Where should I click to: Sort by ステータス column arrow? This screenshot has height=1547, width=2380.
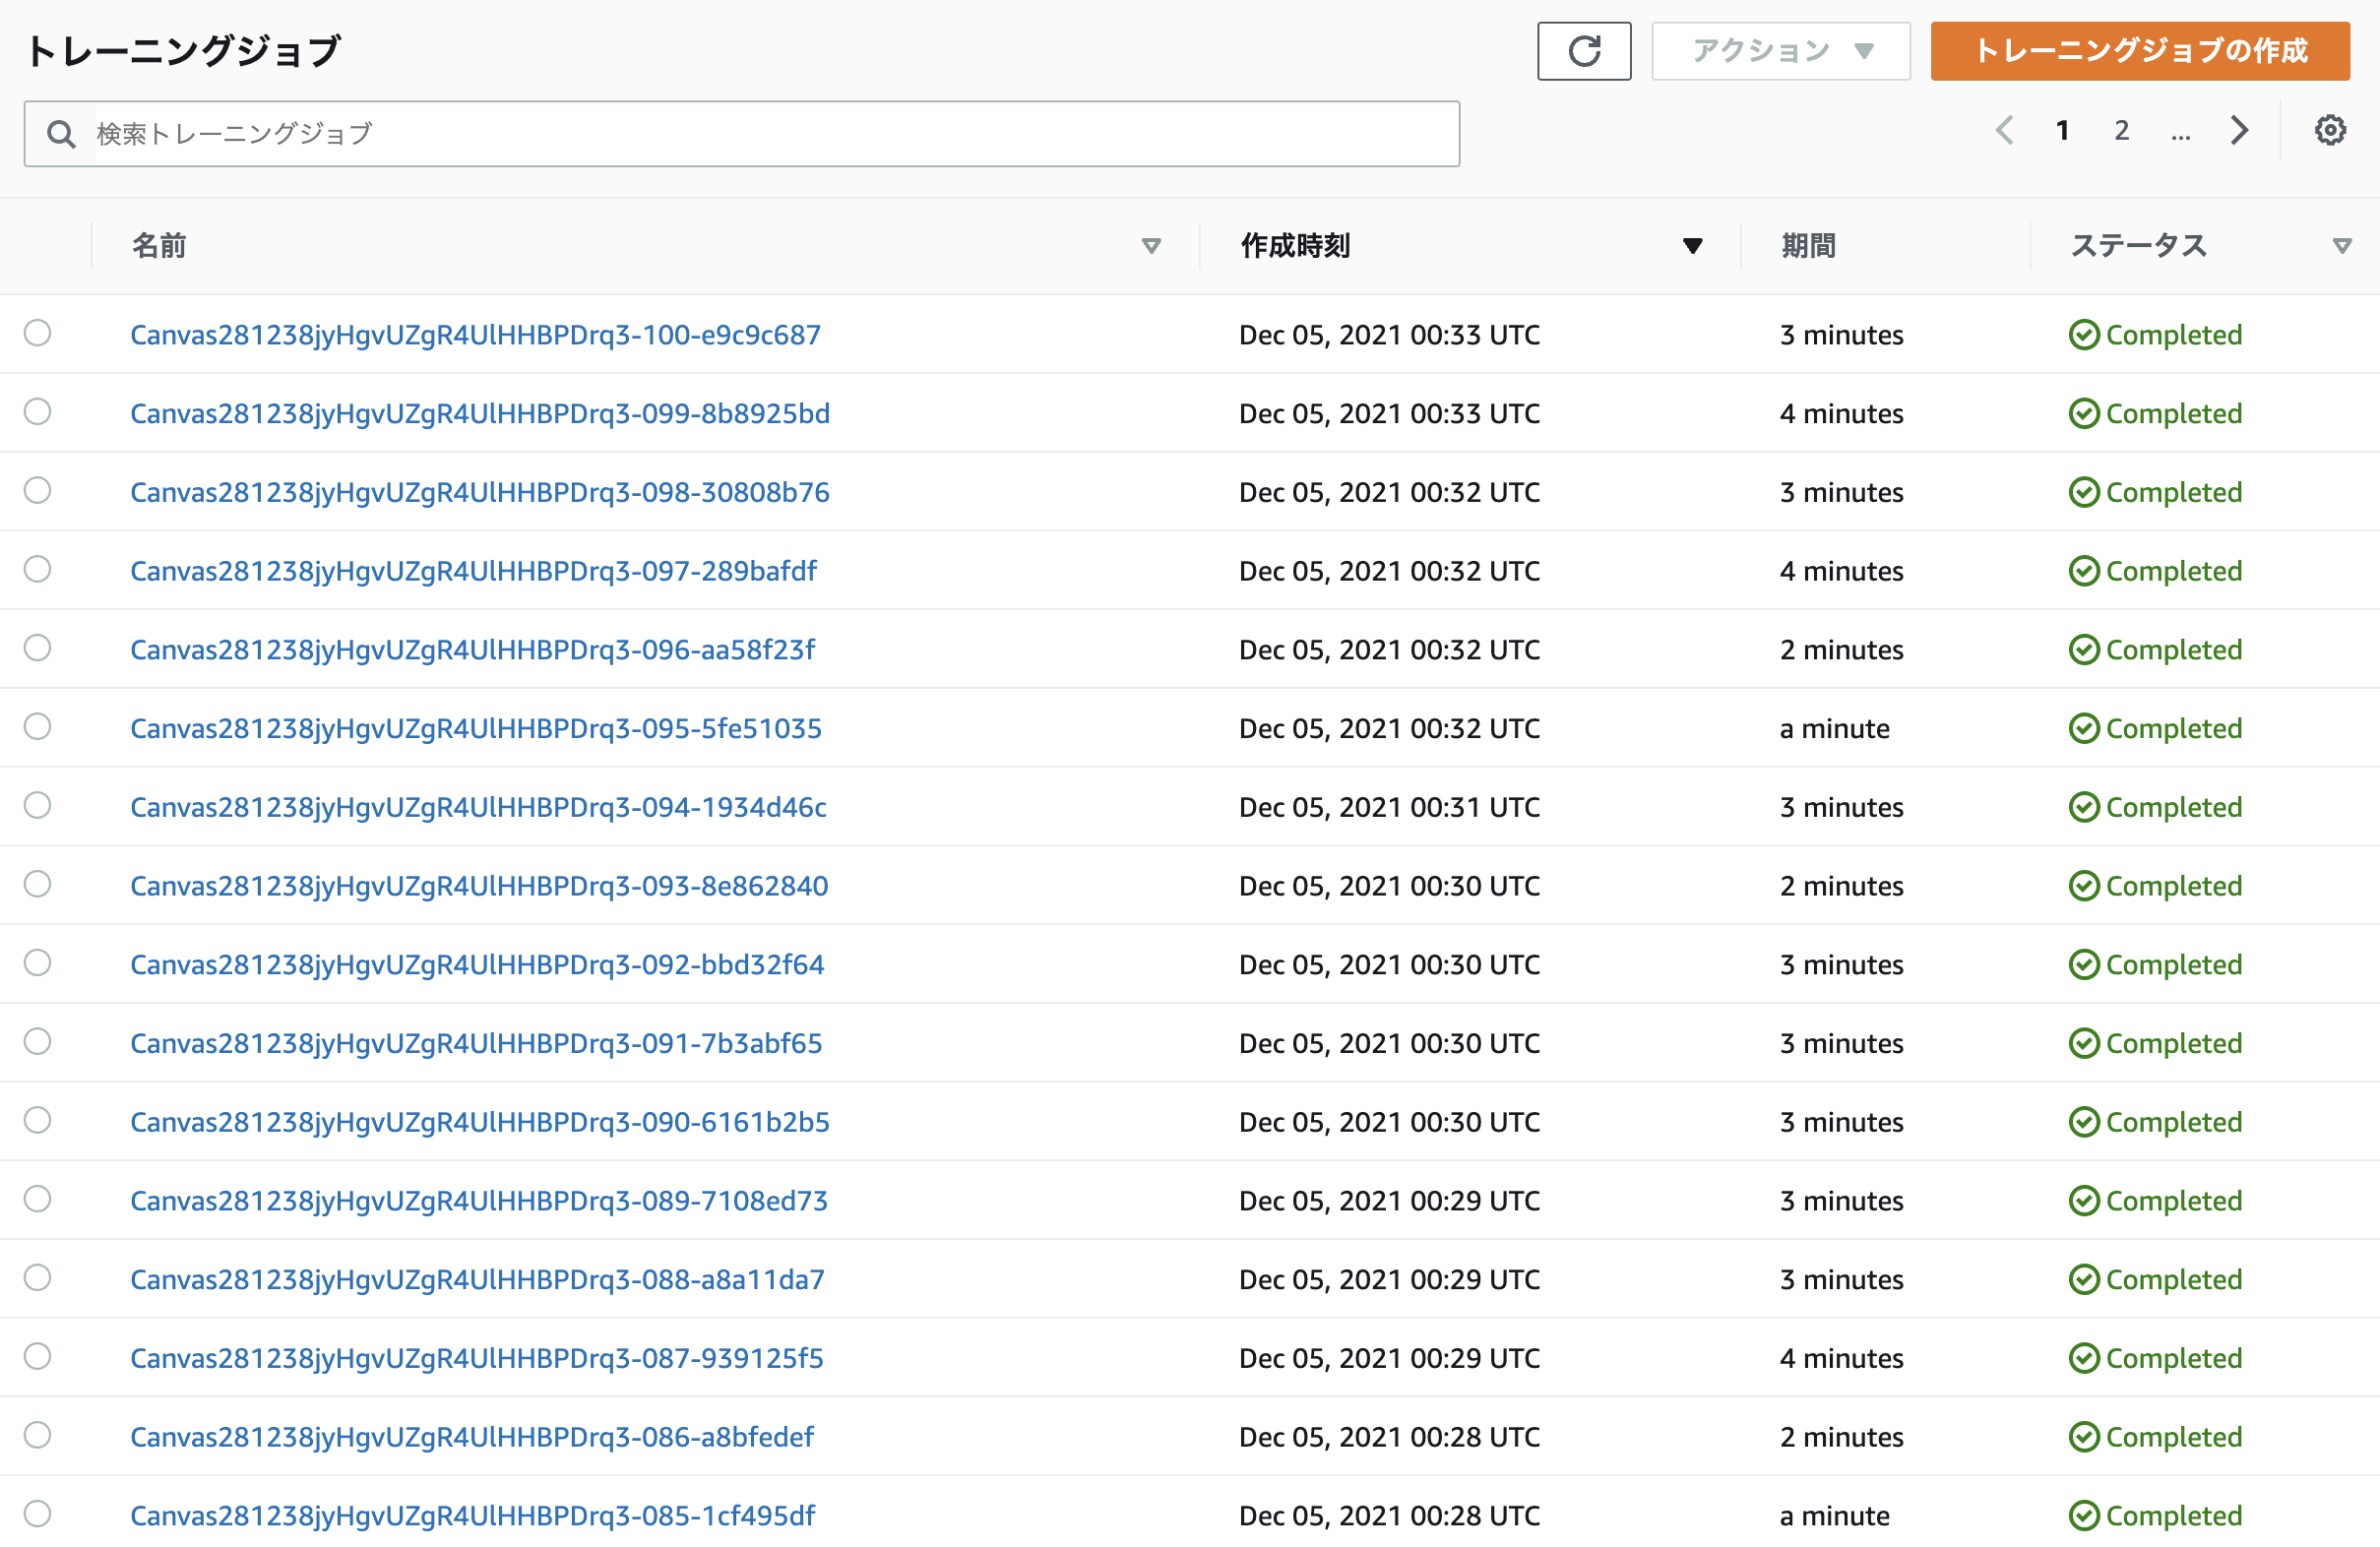coord(2342,246)
